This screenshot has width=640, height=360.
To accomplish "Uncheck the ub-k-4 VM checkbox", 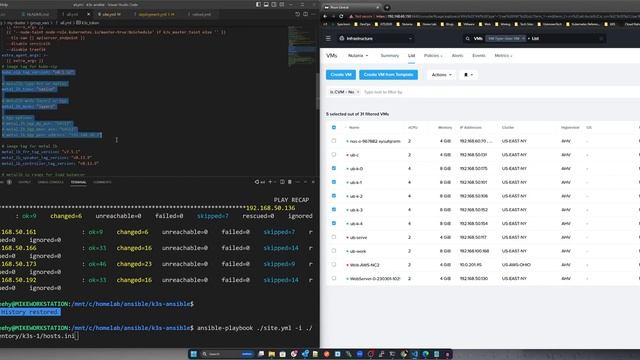I will pos(334,223).
